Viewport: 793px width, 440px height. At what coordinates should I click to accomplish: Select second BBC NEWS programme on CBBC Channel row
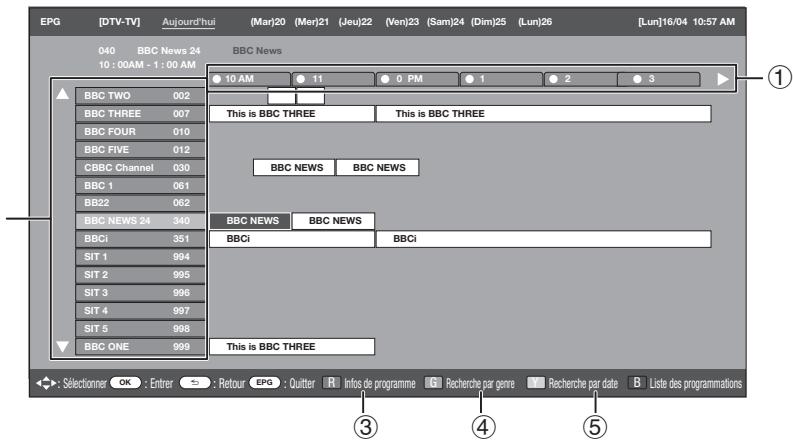pyautogui.click(x=377, y=167)
